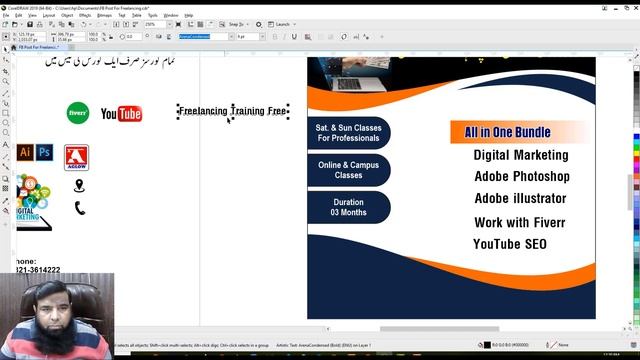Select the Shape tool in the toolbox
640x360 pixels.
(x=5, y=60)
